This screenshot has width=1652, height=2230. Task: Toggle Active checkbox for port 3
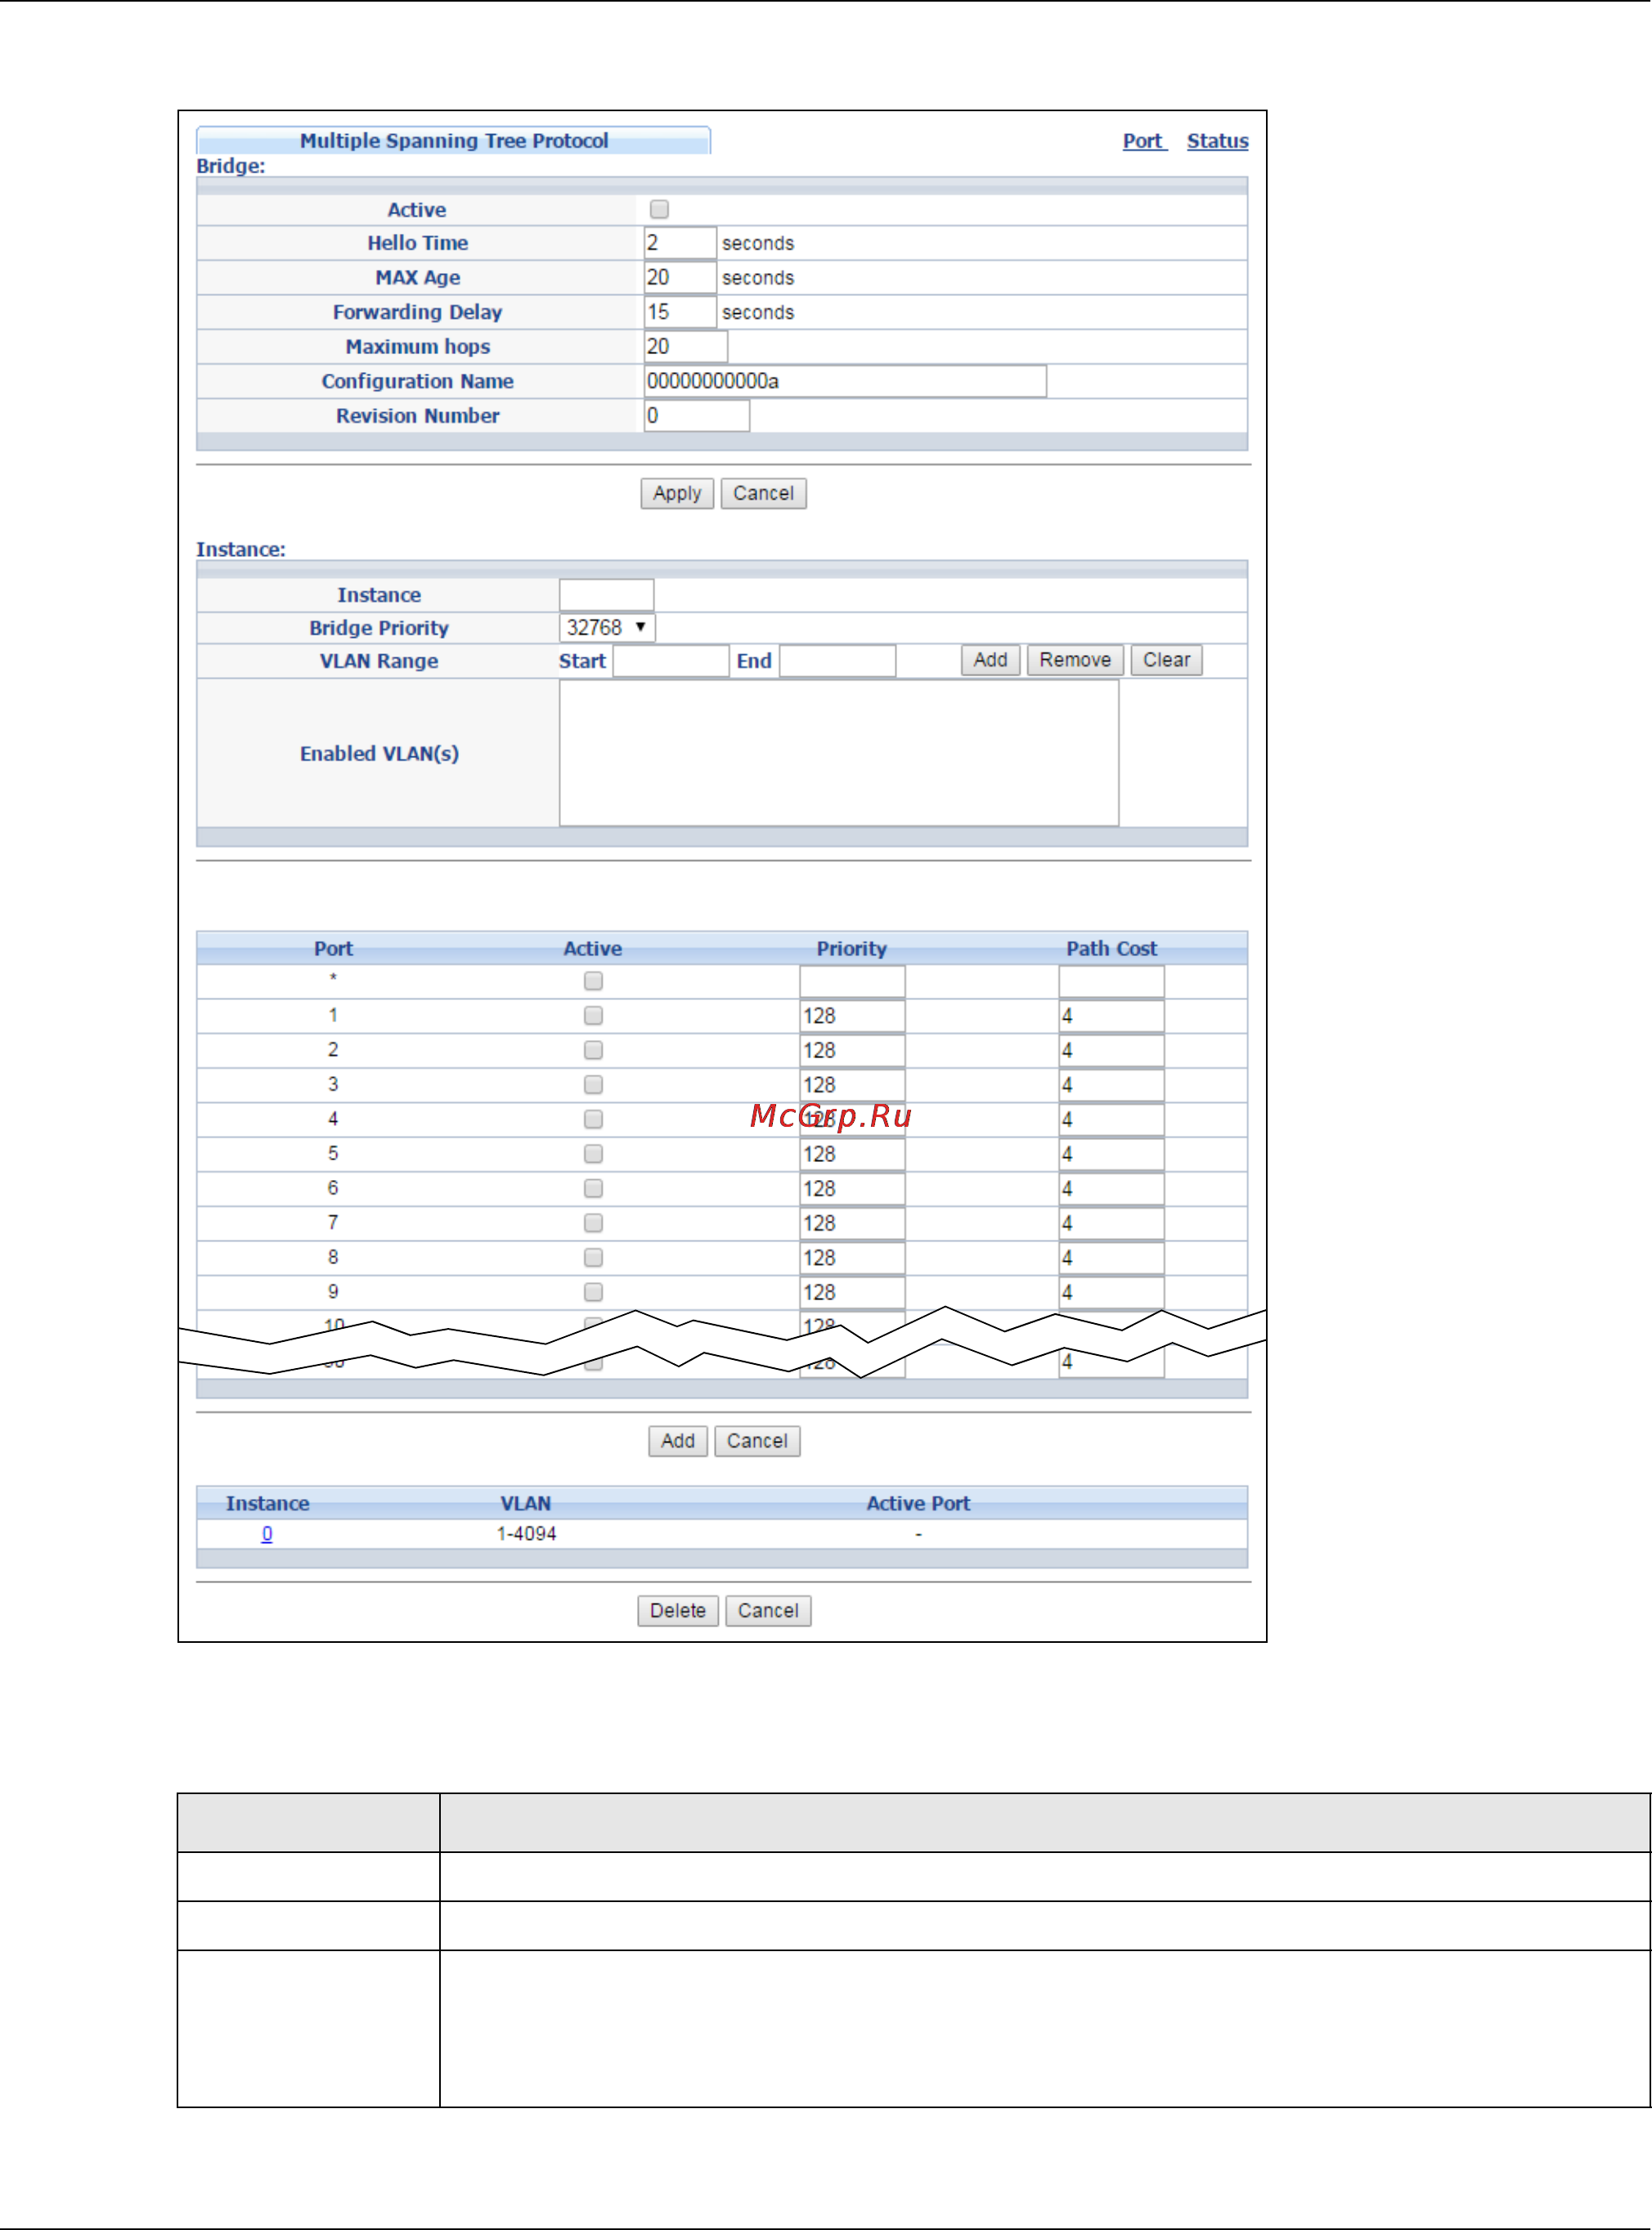[x=593, y=1085]
